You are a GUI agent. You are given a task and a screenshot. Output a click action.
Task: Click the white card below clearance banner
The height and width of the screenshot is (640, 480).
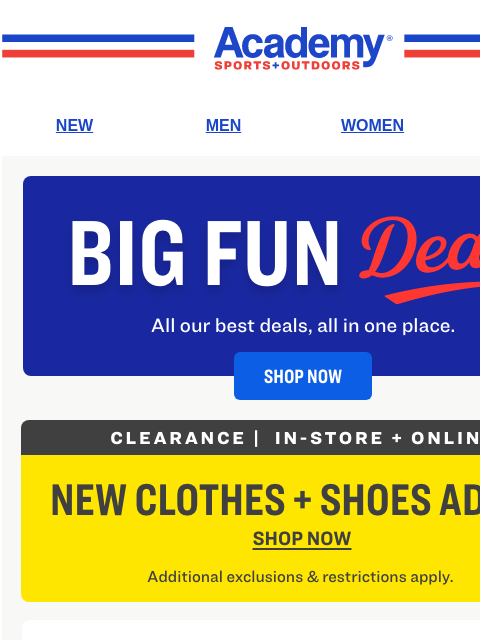click(251, 630)
